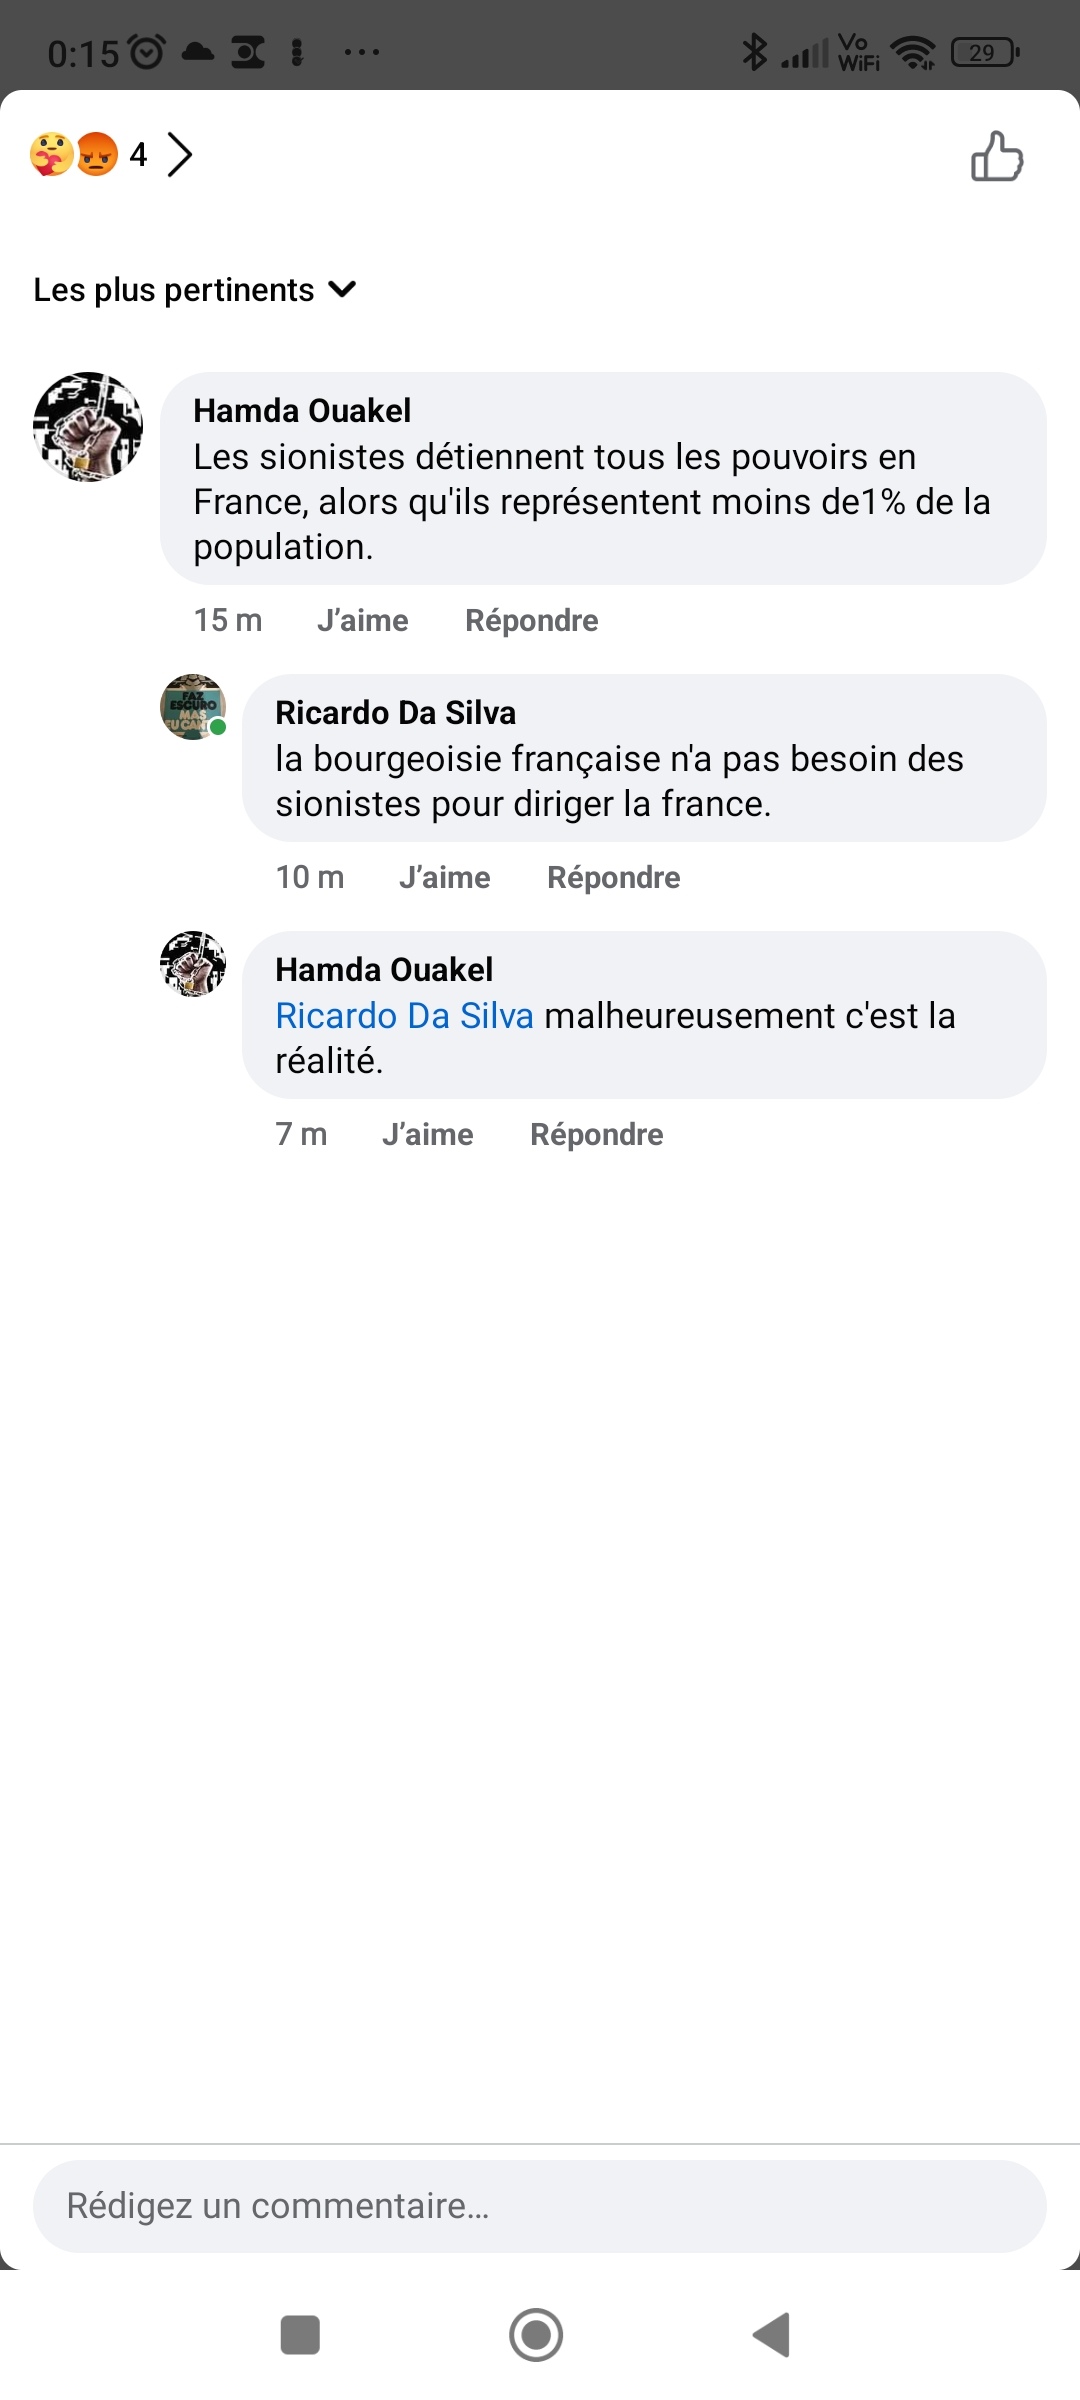Screen dimensions: 1080x2400
Task: Tap Ricardo Da Silva's profile picture
Action: point(193,707)
